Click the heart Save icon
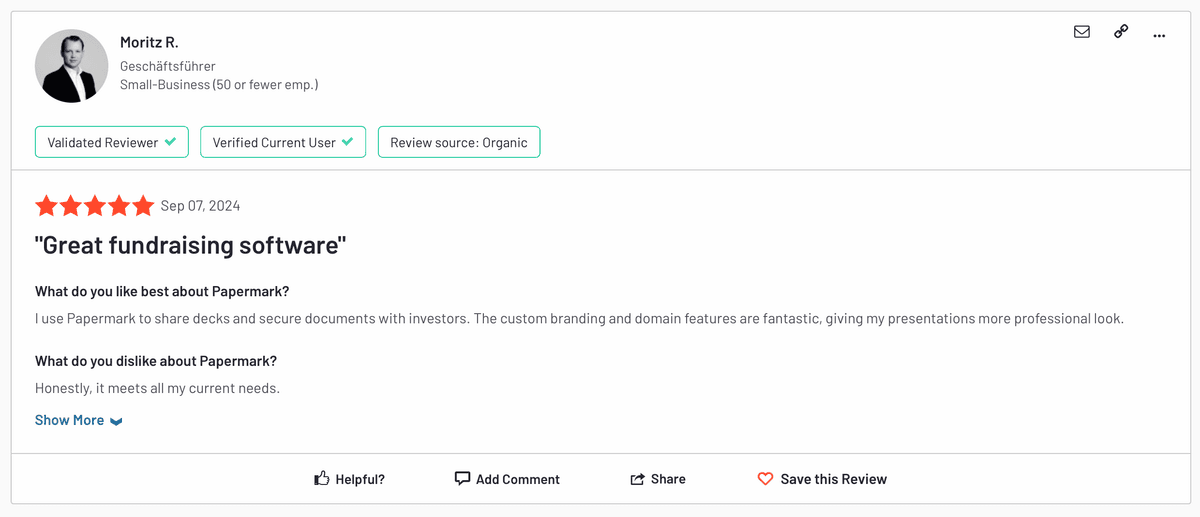The height and width of the screenshot is (517, 1200). 765,479
